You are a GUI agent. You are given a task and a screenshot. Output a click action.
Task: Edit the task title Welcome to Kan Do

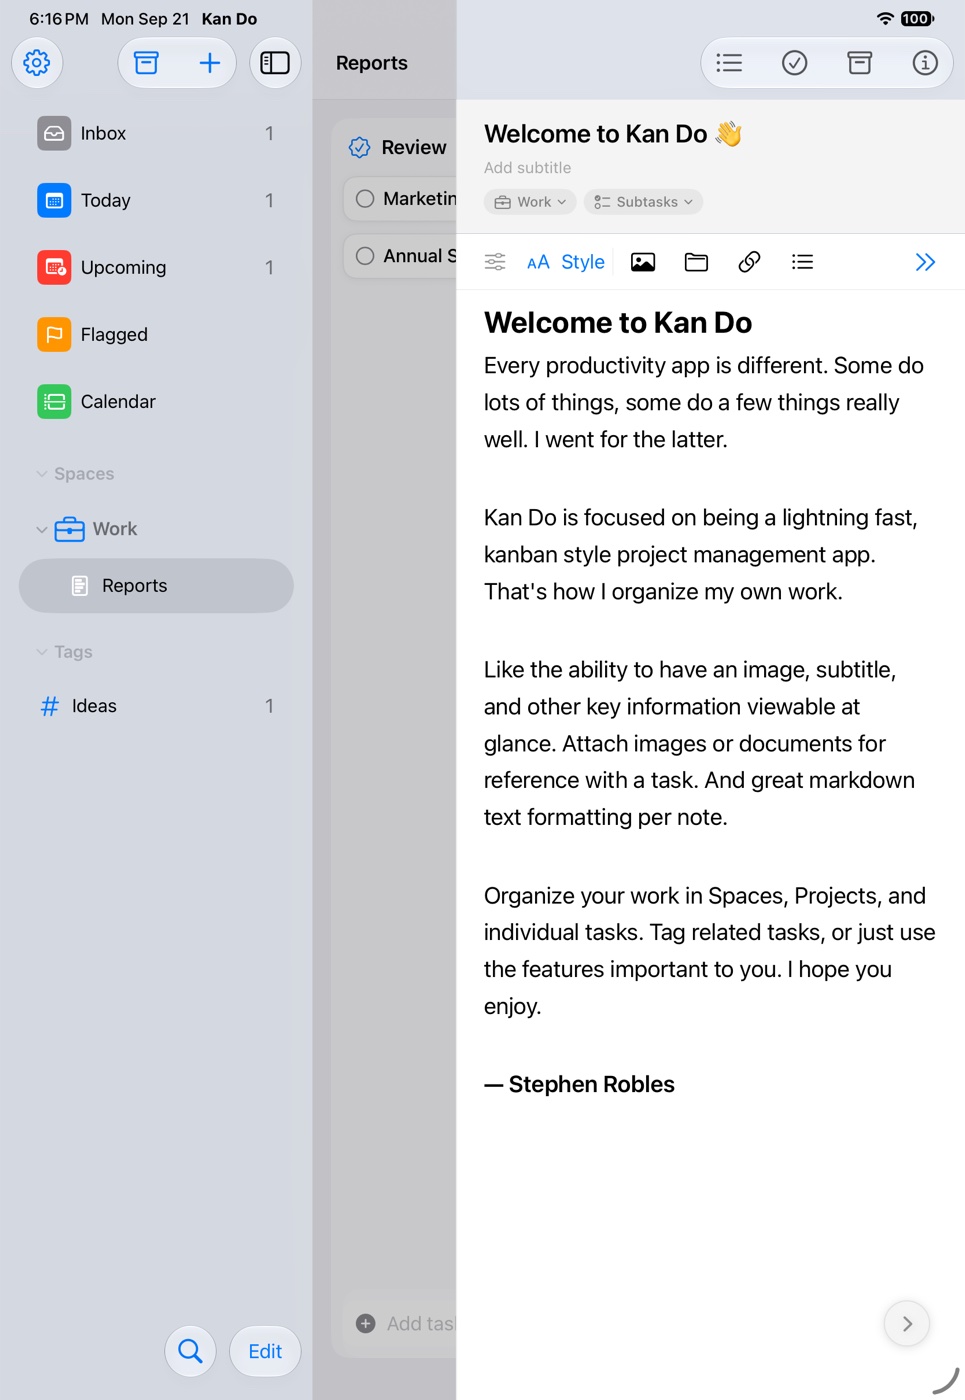[613, 134]
